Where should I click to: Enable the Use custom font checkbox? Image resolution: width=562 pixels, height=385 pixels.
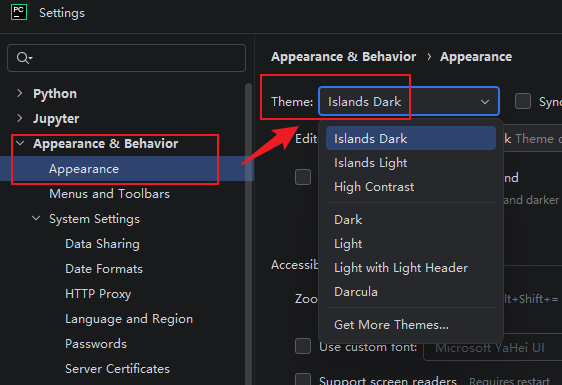click(x=303, y=346)
